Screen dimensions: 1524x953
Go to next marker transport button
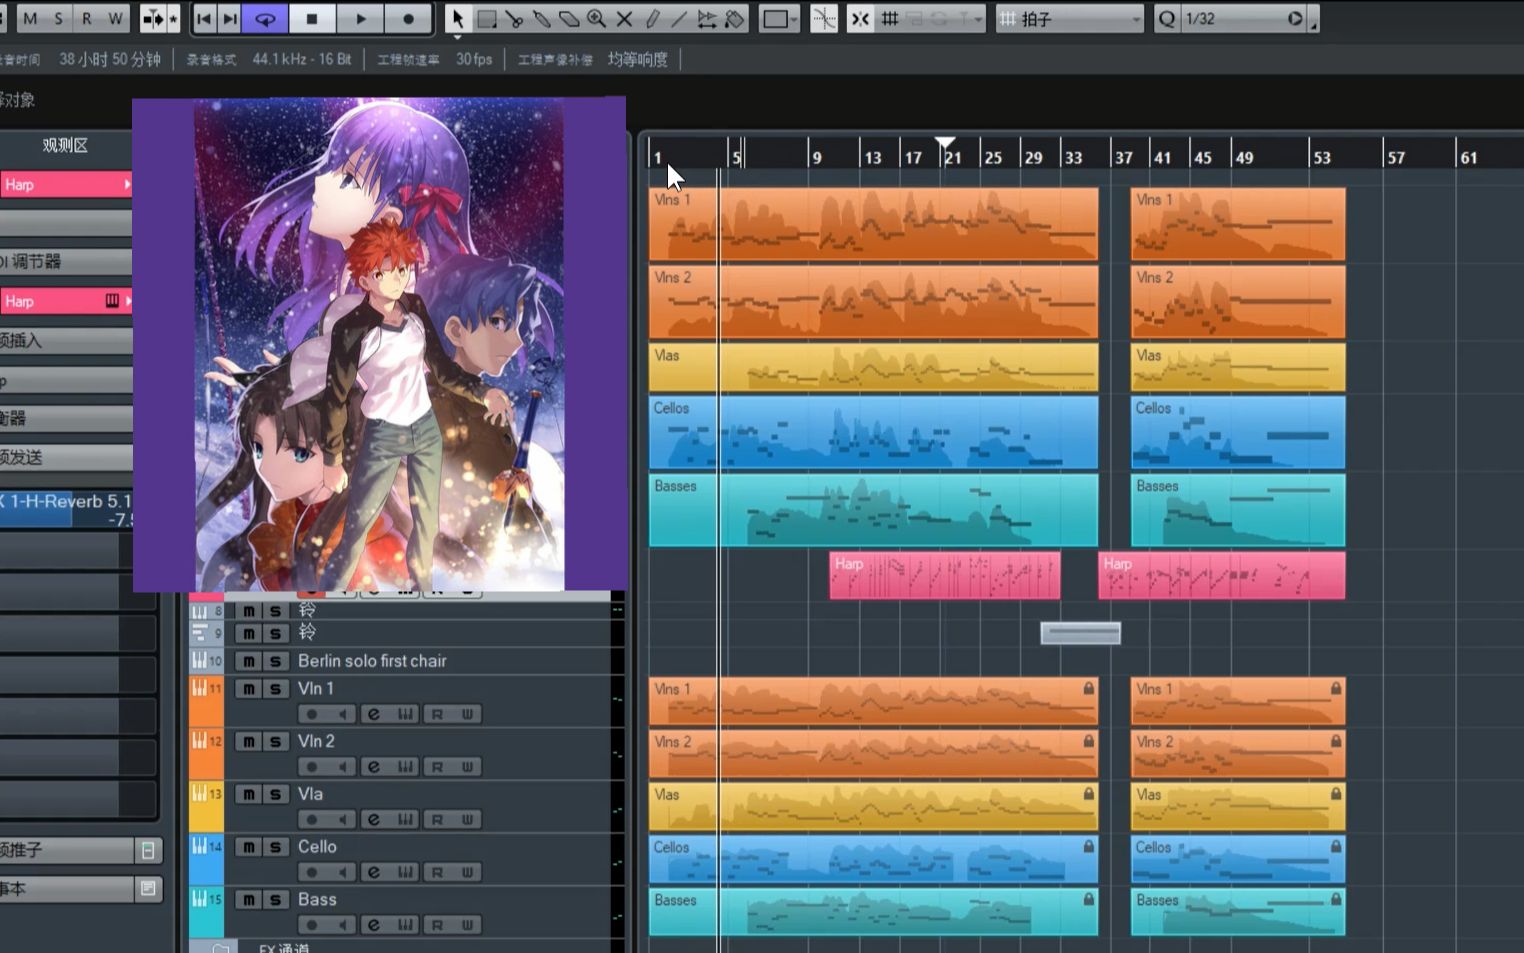point(230,19)
